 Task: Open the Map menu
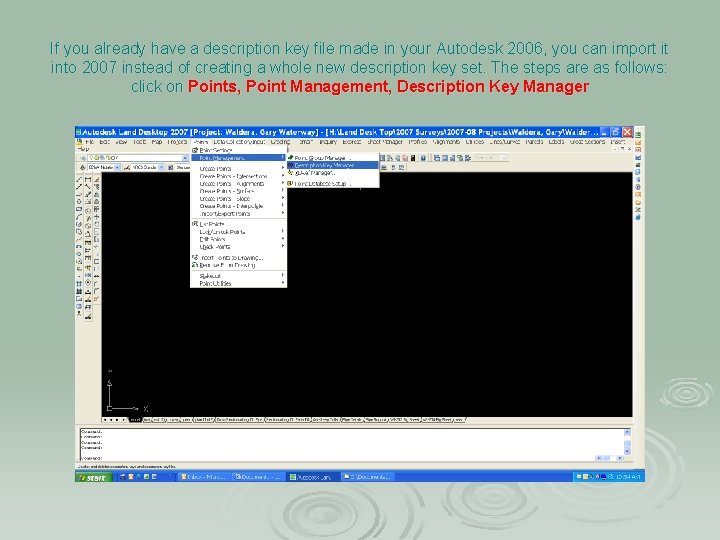(157, 142)
